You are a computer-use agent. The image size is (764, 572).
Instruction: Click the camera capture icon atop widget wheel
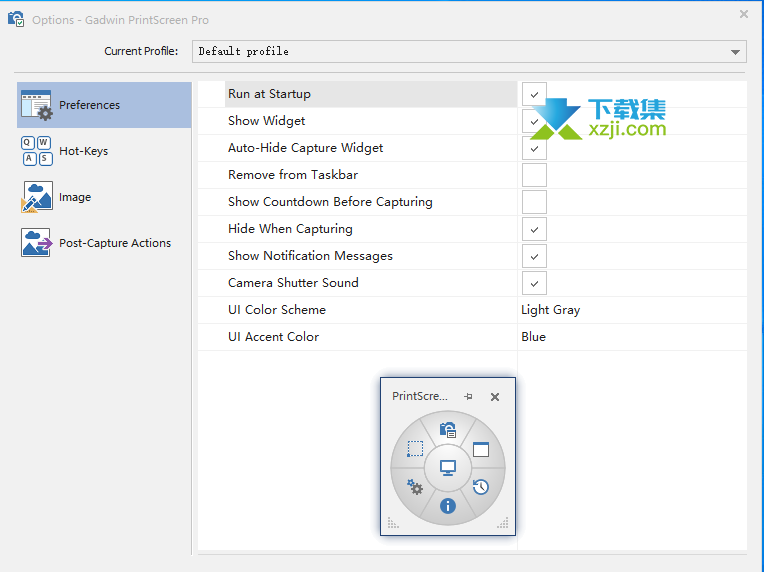pos(448,430)
